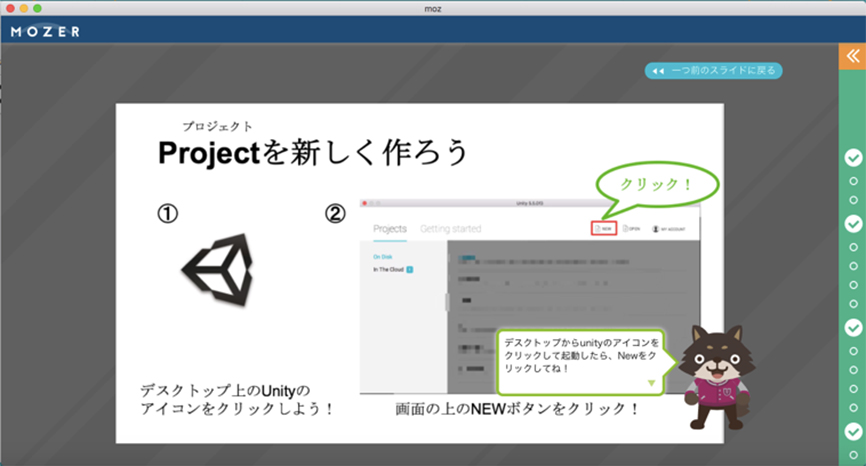This screenshot has height=466, width=866.
Task: Click the mascot's speech bubble text
Action: [581, 355]
